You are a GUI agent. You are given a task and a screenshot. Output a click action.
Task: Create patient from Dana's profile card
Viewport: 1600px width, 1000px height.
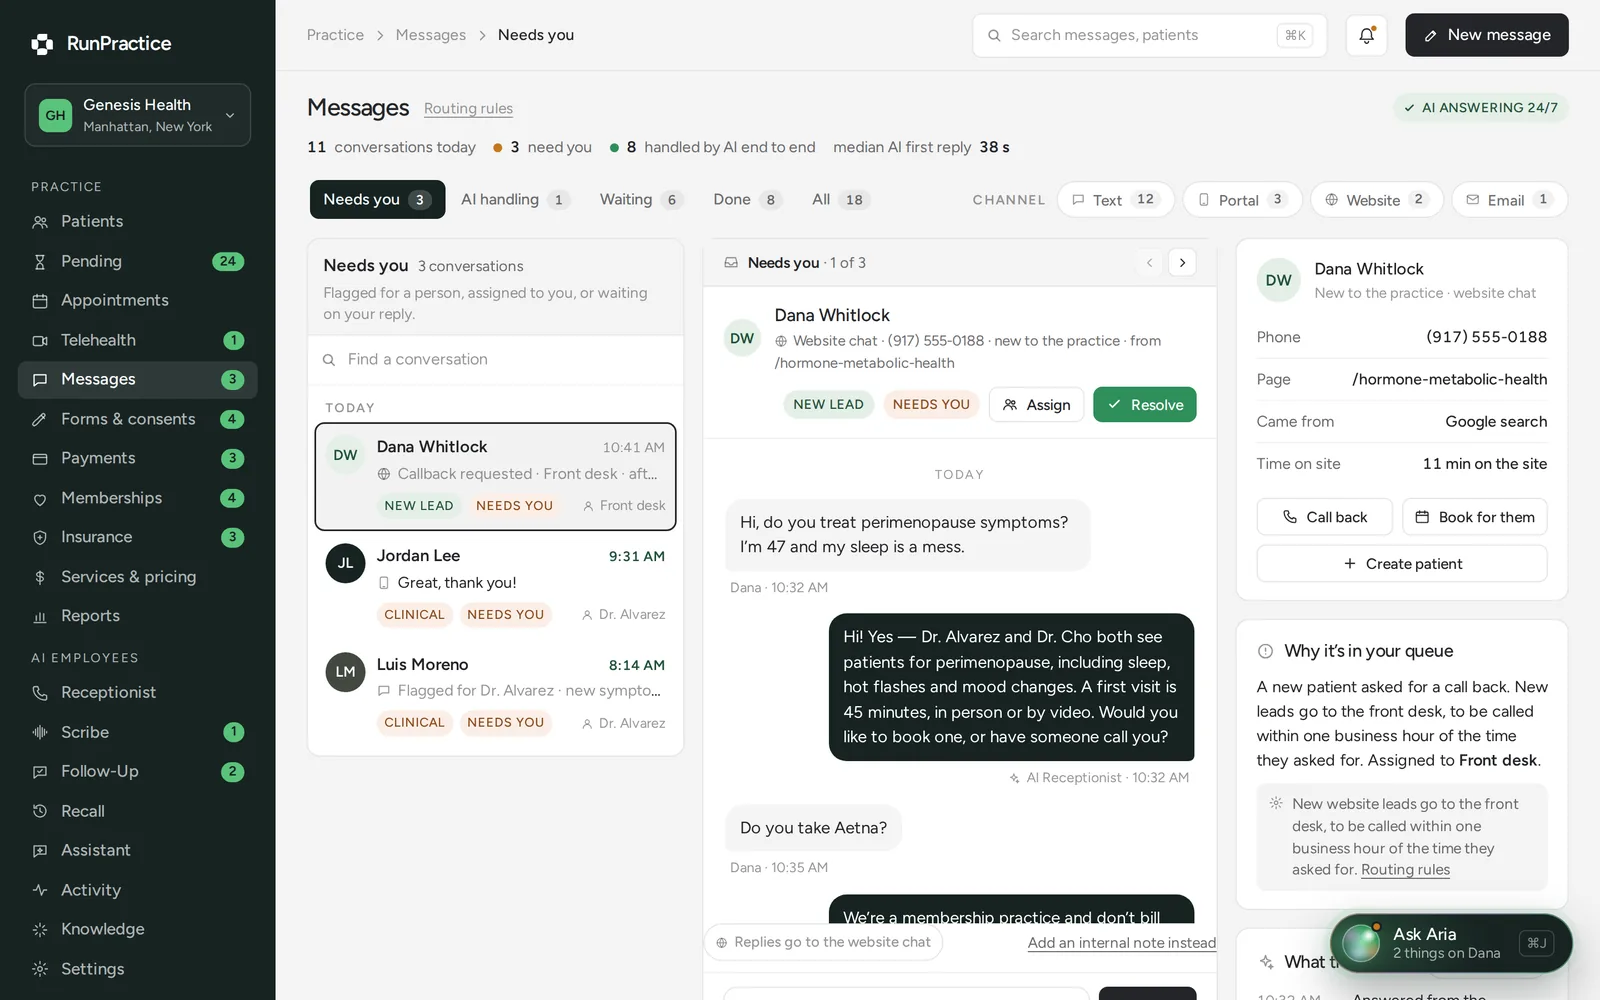1402,564
